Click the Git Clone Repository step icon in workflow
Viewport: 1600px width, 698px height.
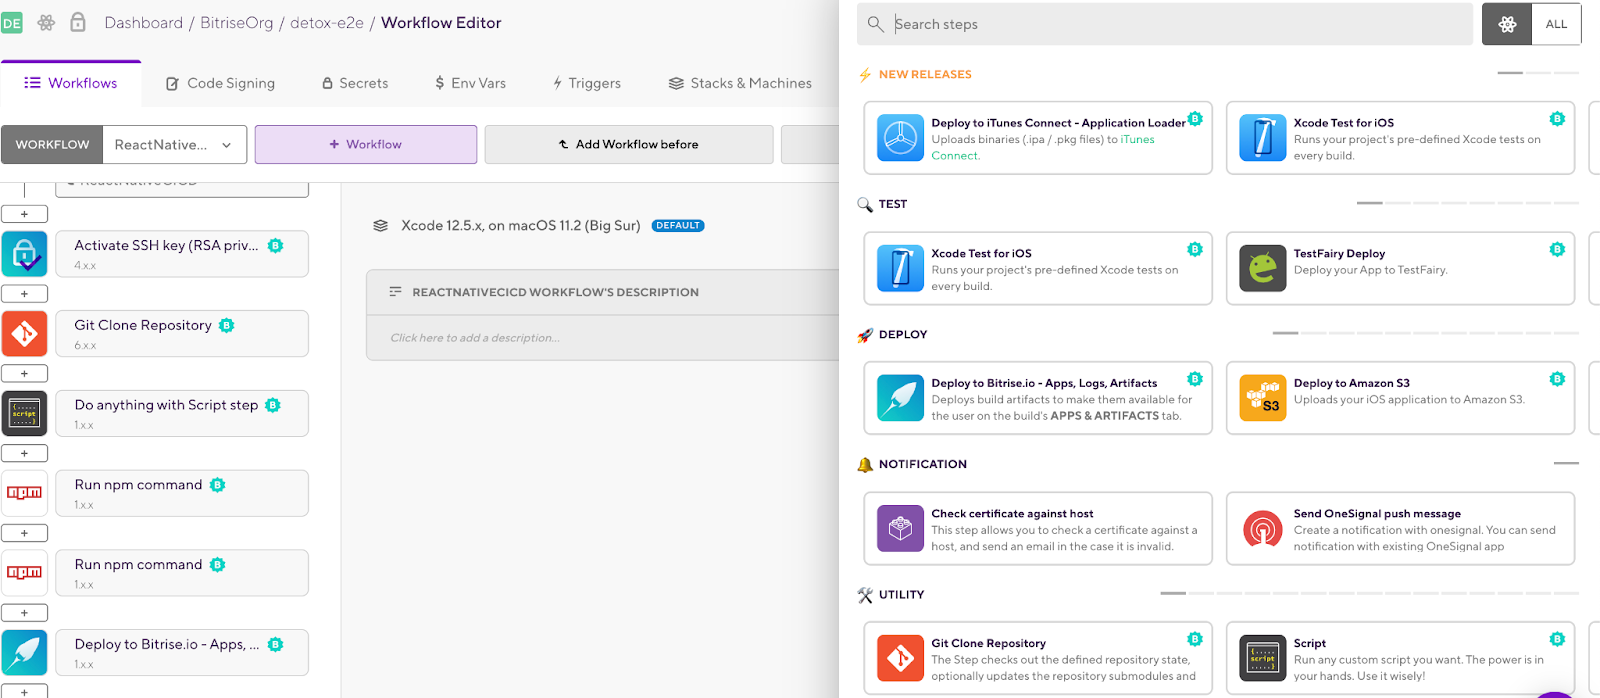25,334
